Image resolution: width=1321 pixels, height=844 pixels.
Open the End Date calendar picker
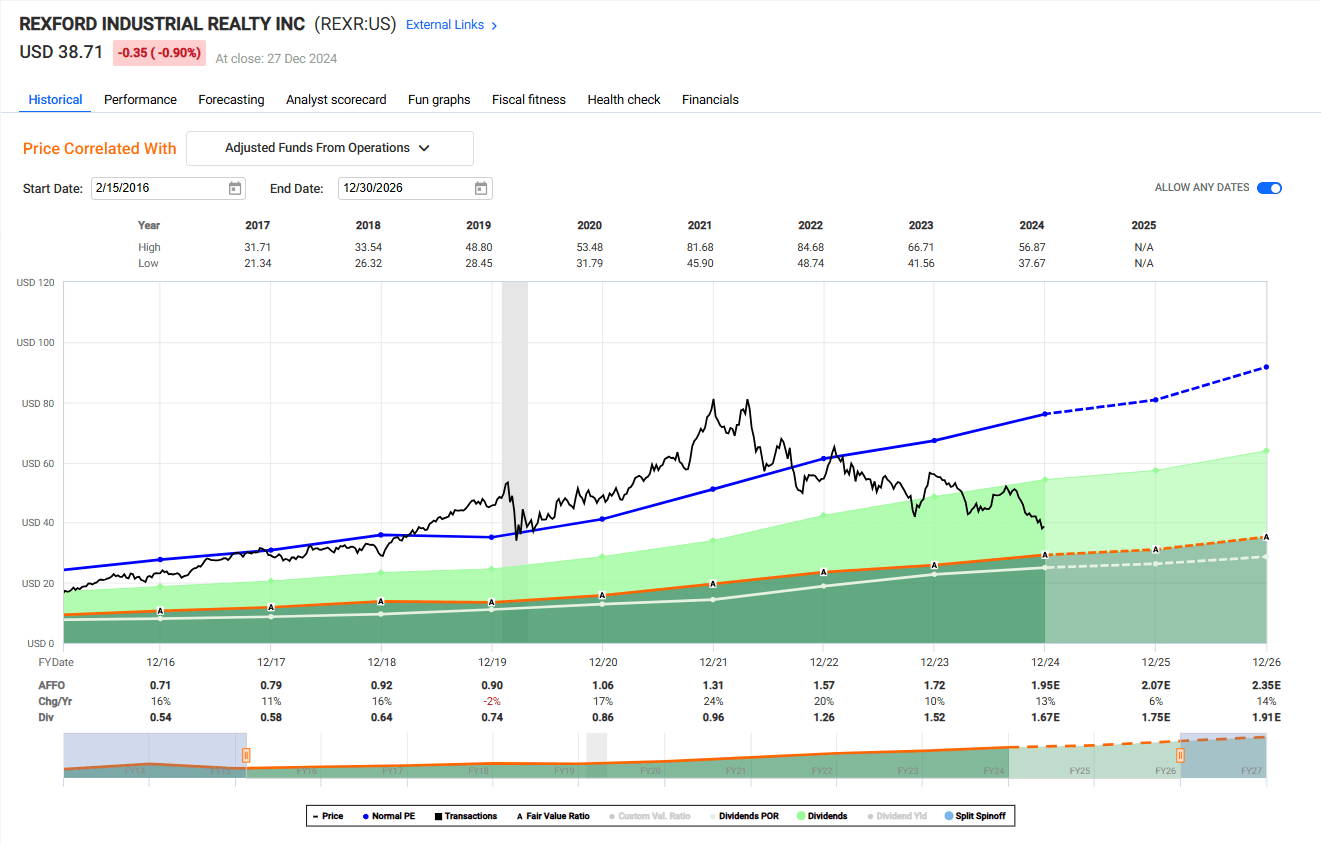[x=480, y=188]
